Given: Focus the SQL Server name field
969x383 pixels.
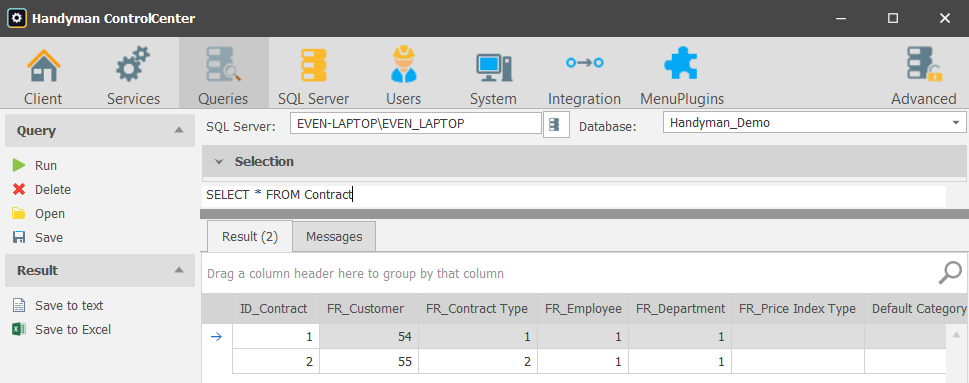Looking at the screenshot, I should [x=415, y=123].
